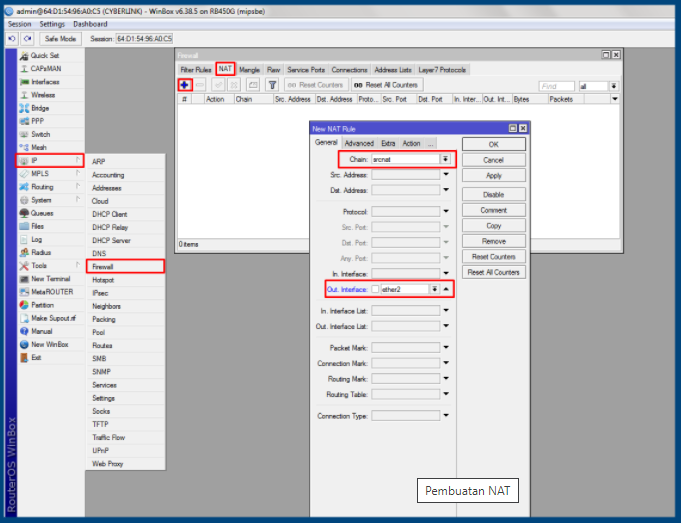Viewport: 681px width, 523px height.
Task: Click the Session address field
Action: pos(144,39)
